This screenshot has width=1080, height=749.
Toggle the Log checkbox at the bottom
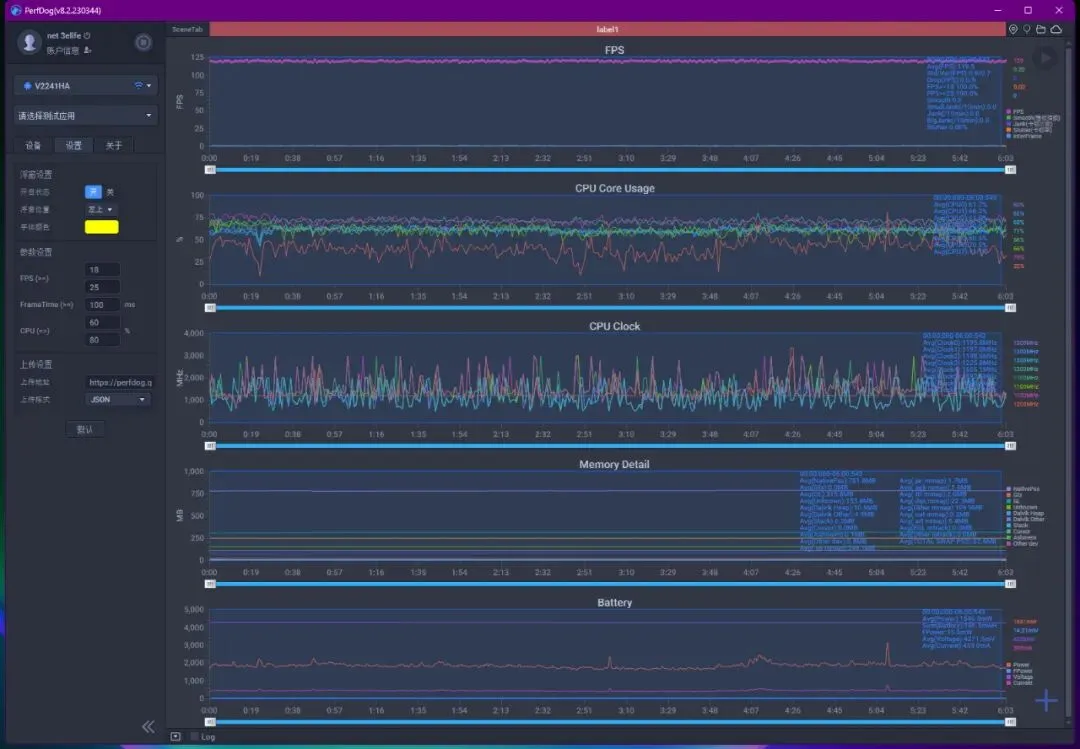point(195,737)
